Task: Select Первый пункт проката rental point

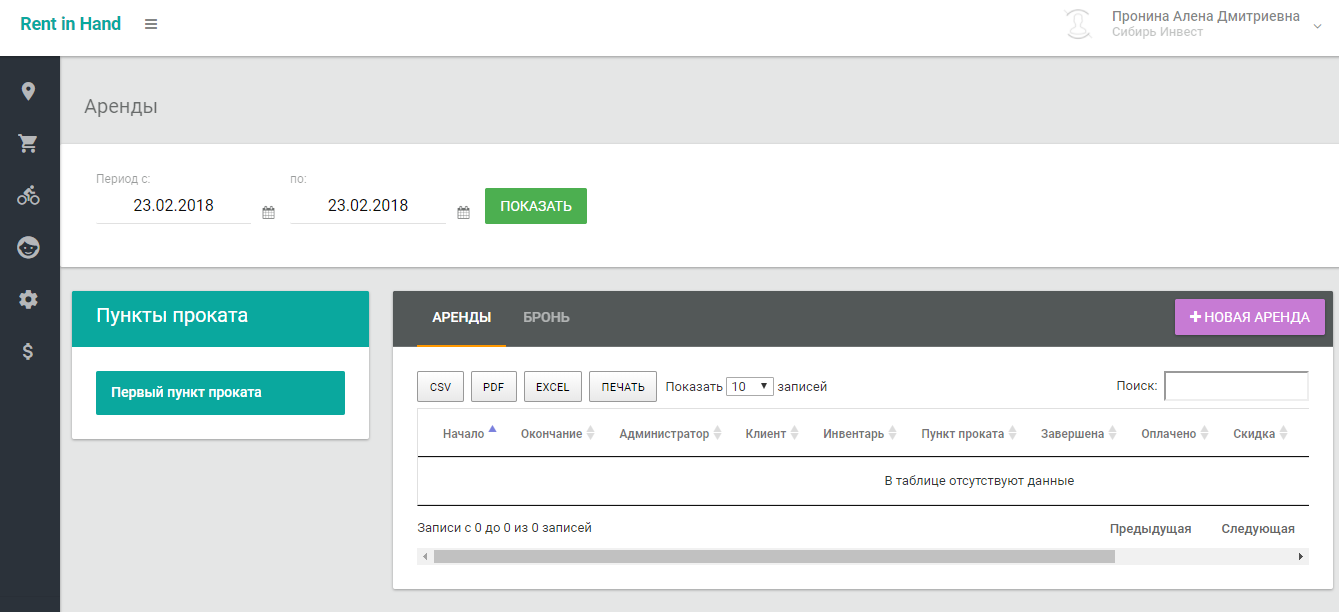Action: click(220, 393)
